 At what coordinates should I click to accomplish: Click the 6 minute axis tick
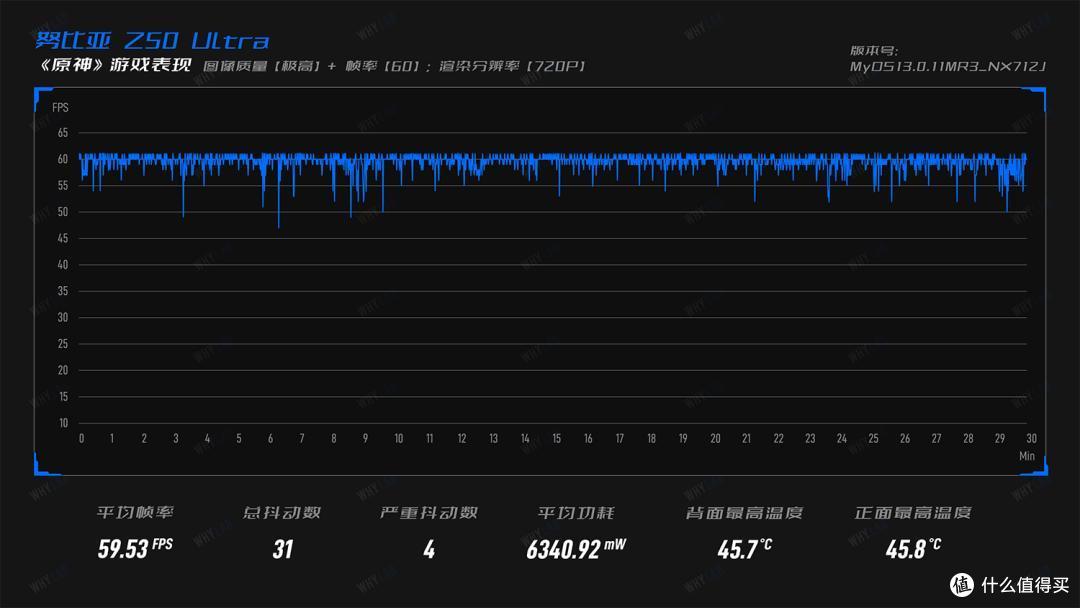[271, 439]
